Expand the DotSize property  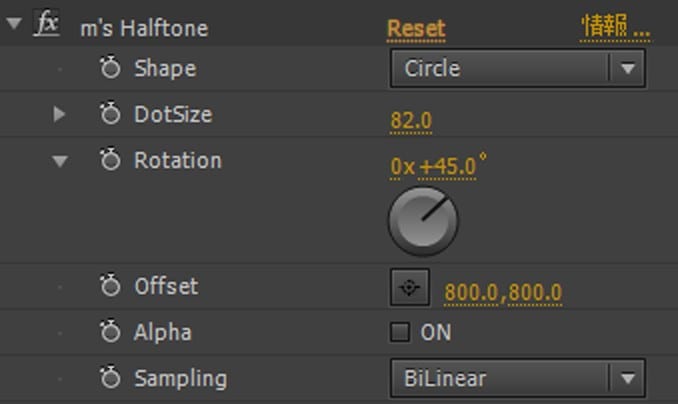click(x=60, y=115)
